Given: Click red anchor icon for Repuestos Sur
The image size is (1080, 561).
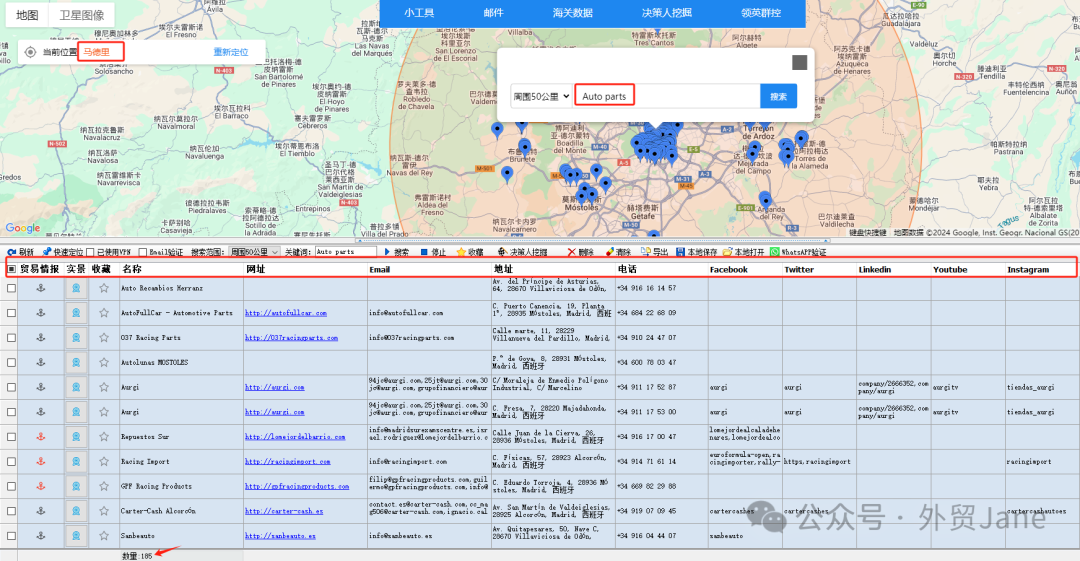Looking at the screenshot, I should pyautogui.click(x=41, y=436).
